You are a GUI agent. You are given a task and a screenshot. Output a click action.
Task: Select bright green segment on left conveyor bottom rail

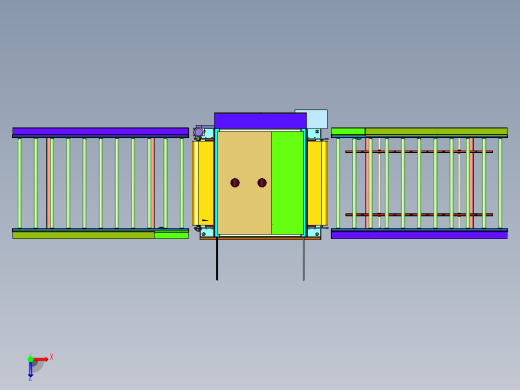tap(171, 235)
